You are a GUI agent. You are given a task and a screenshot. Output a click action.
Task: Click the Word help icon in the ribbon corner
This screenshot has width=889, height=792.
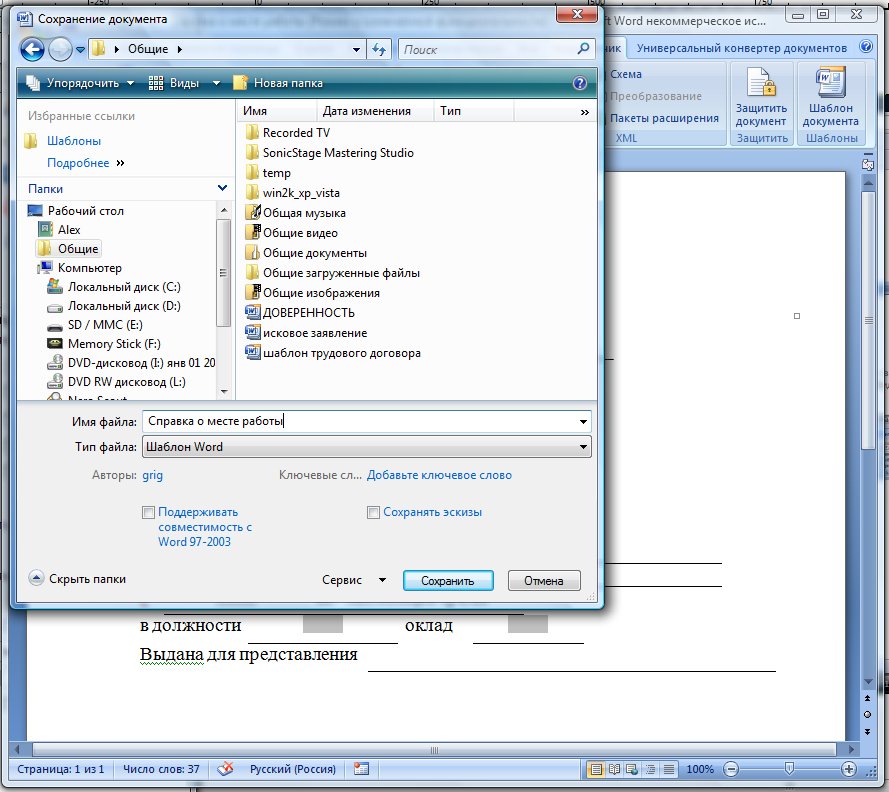[866, 46]
